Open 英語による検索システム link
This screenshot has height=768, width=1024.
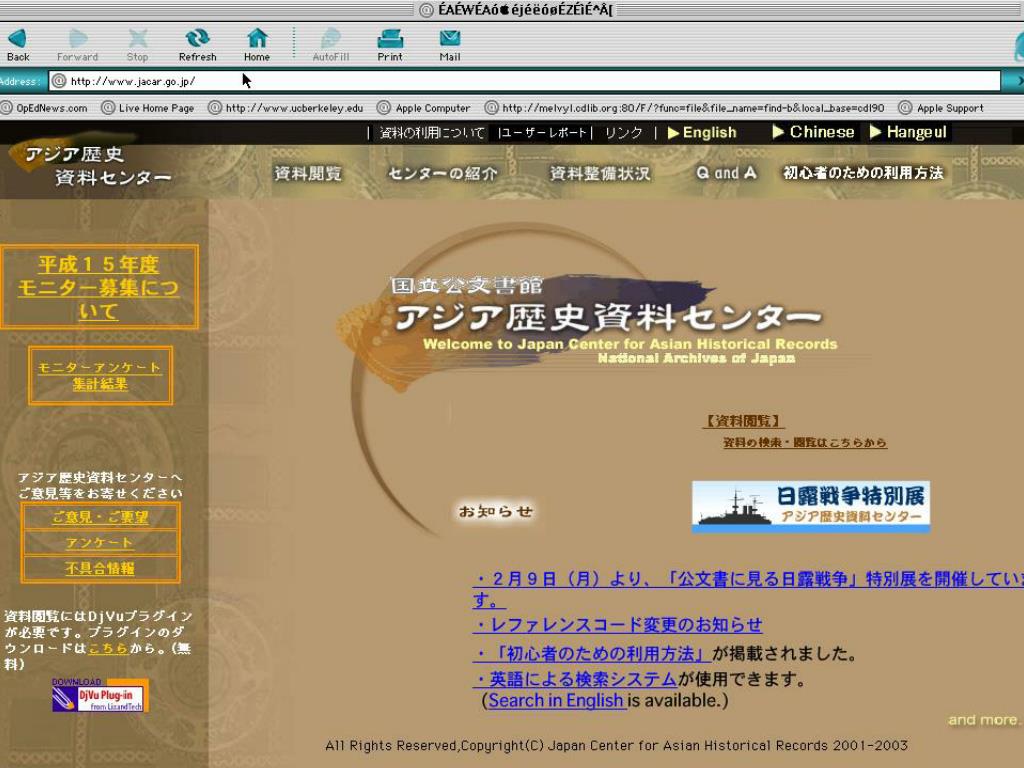[575, 679]
